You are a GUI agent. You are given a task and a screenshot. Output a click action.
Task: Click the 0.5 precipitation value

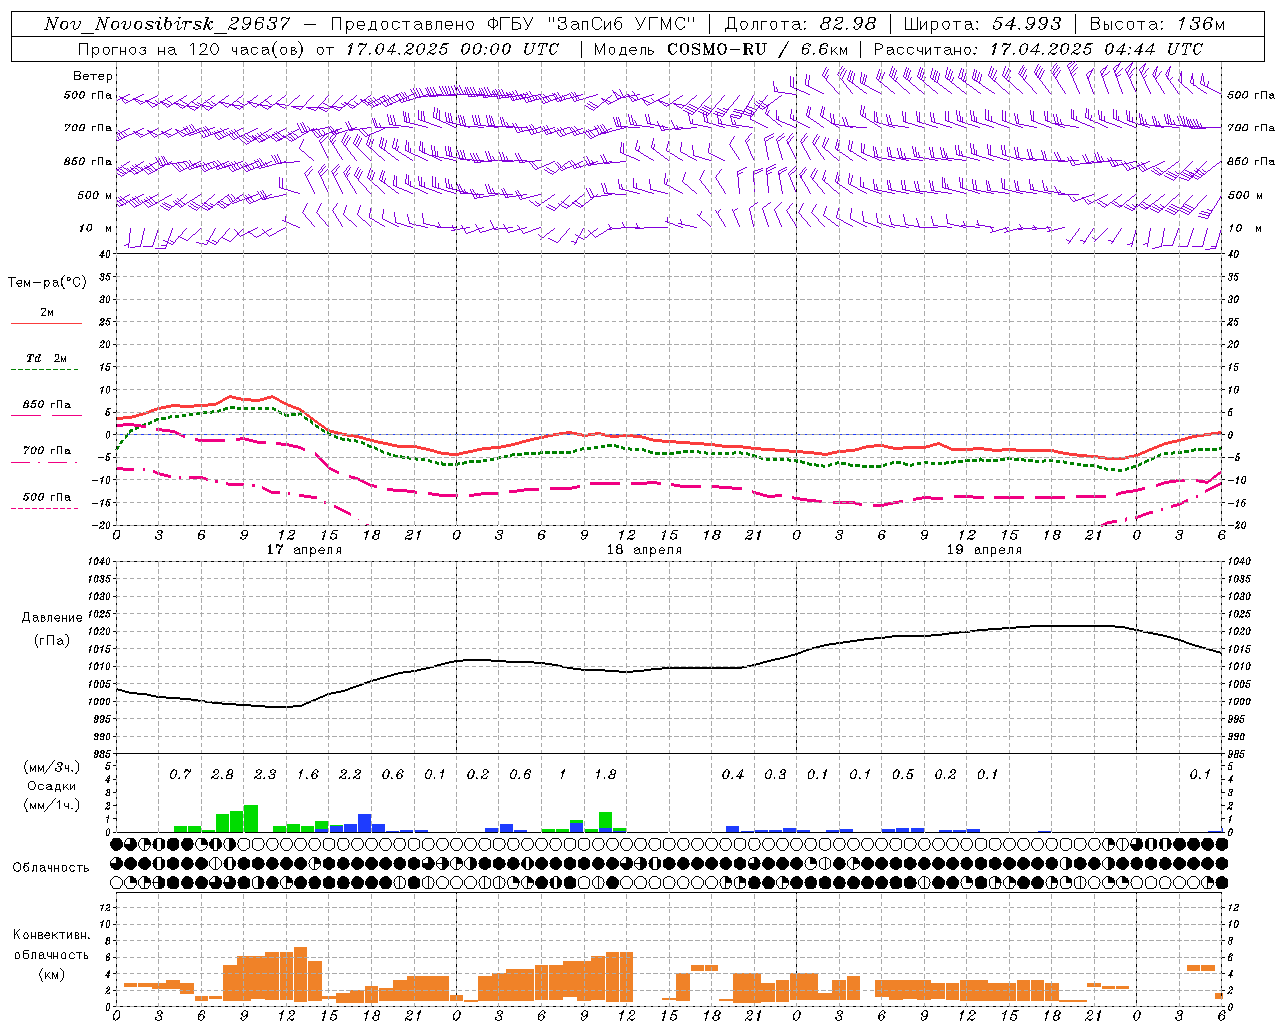[x=903, y=774]
